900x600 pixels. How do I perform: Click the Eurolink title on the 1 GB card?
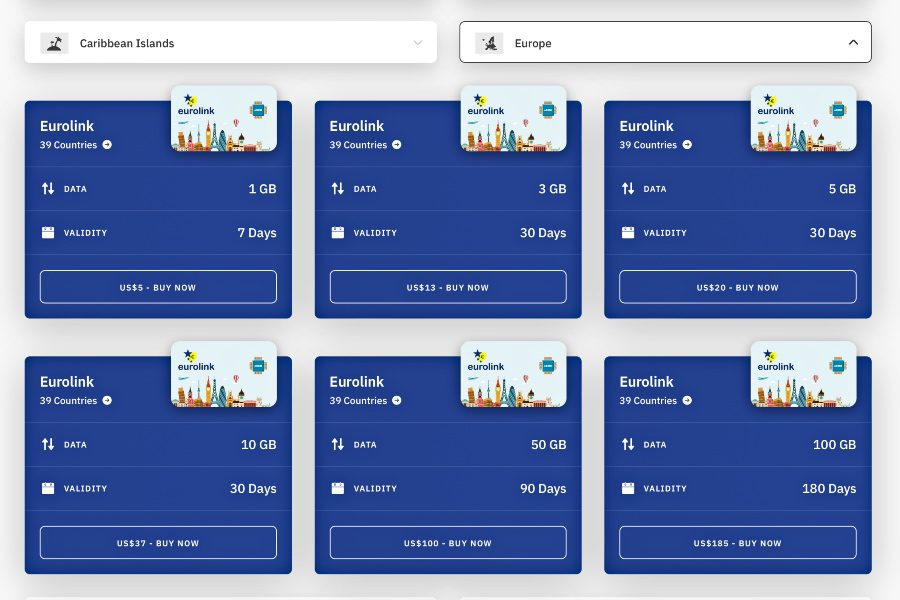click(x=67, y=126)
